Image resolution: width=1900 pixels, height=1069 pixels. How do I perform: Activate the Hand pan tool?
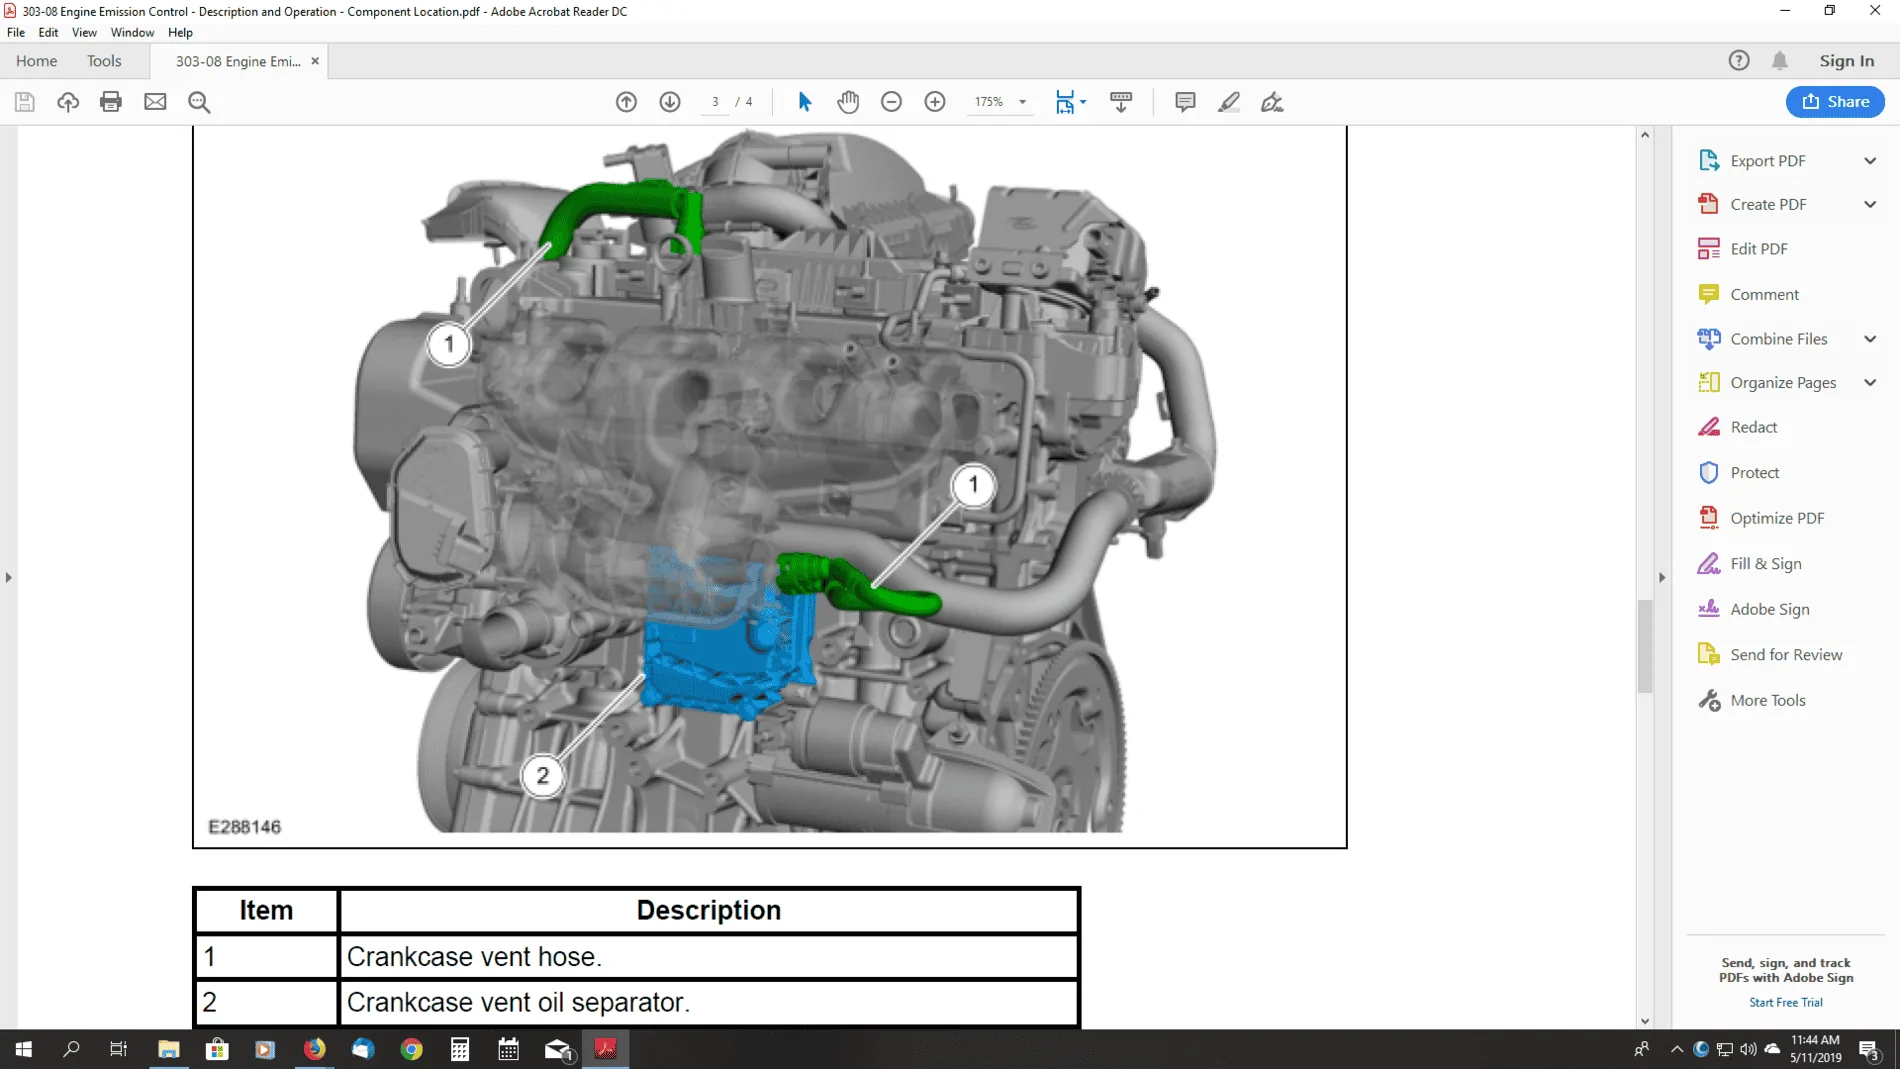tap(848, 102)
